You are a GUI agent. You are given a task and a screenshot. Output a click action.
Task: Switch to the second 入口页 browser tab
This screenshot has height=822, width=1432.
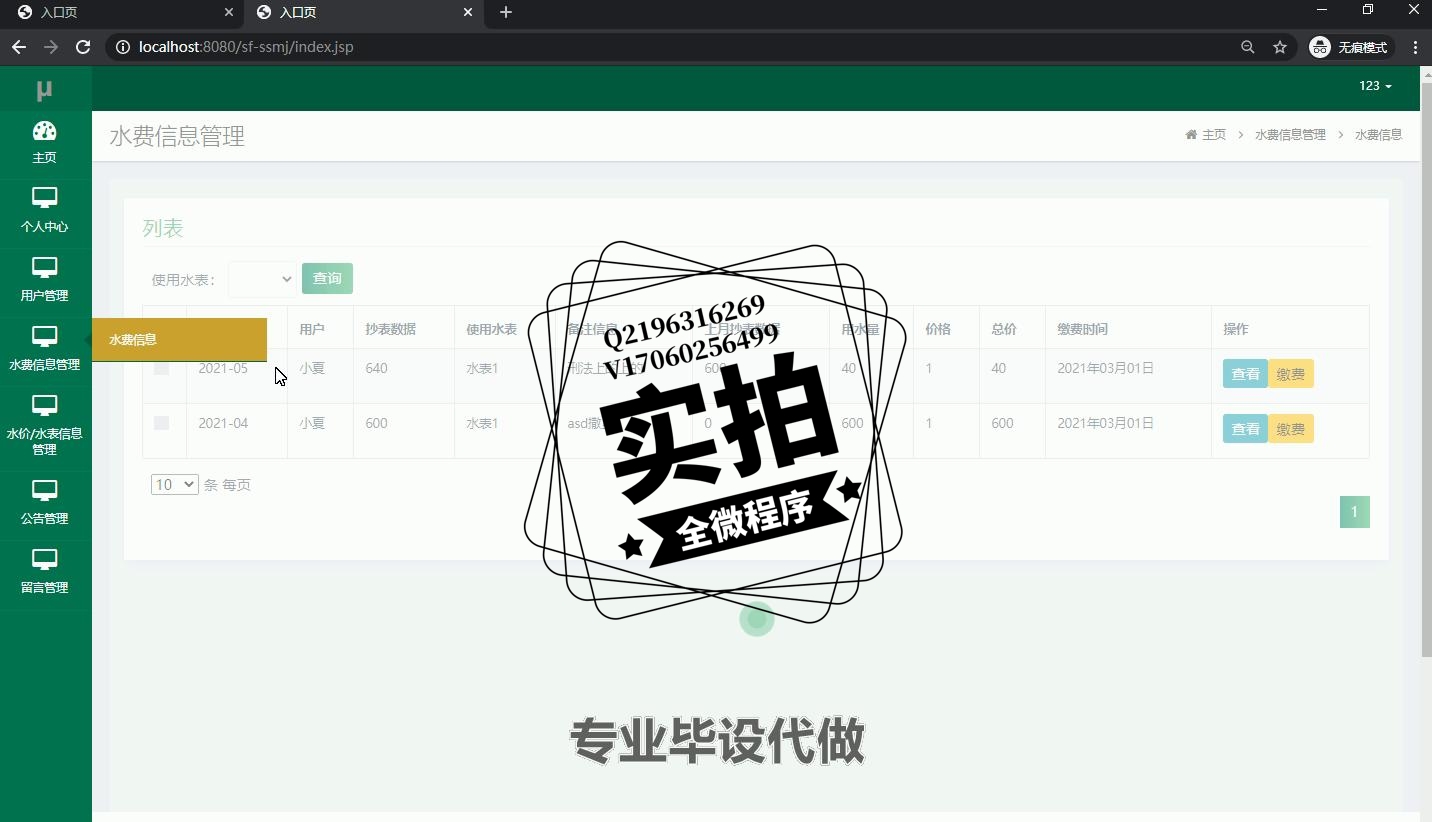click(x=362, y=13)
